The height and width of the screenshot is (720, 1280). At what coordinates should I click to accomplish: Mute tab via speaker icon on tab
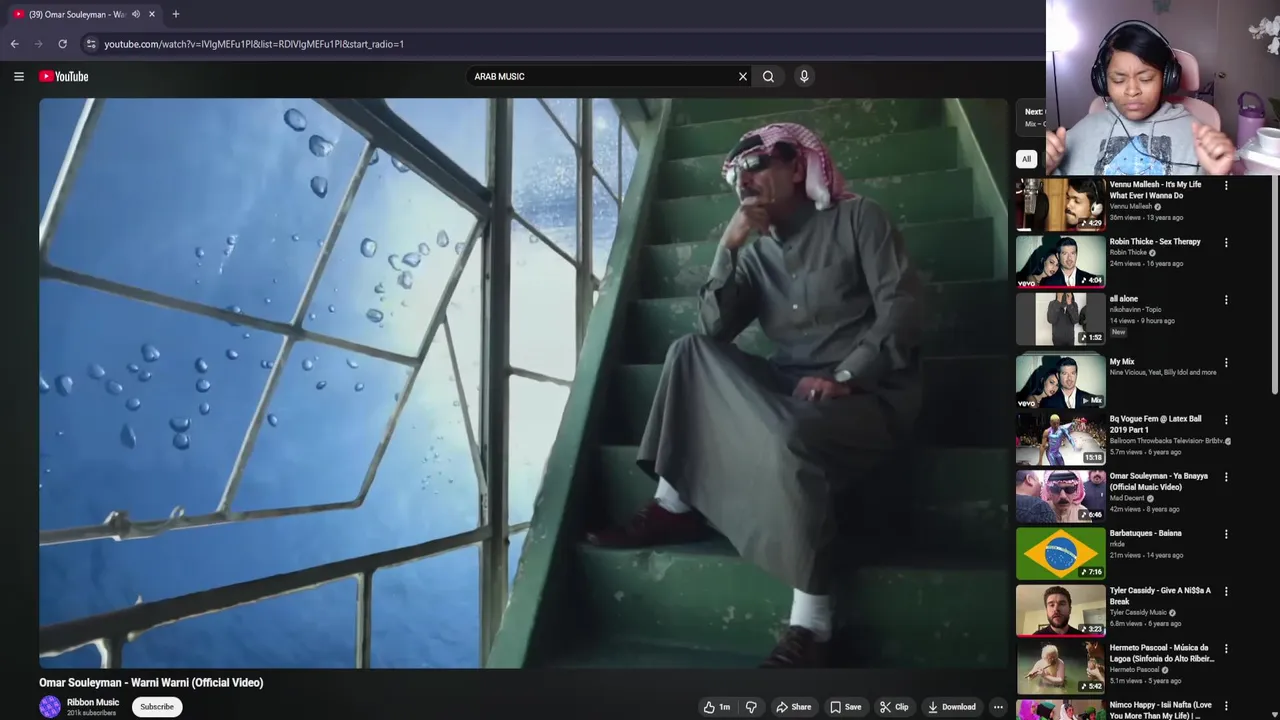136,14
